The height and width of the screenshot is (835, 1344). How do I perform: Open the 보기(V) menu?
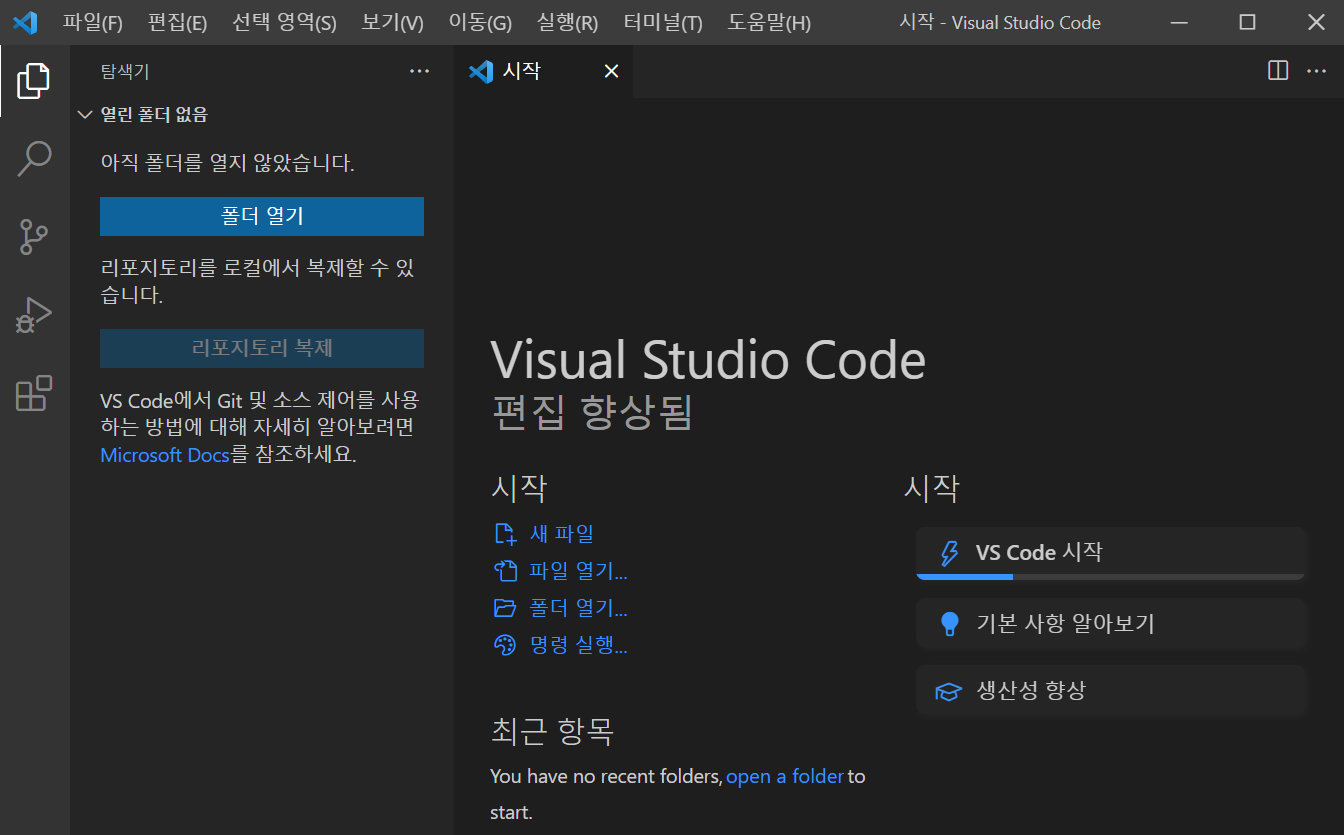click(x=392, y=22)
